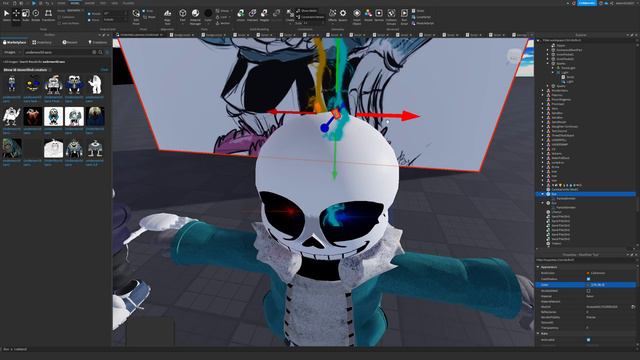Toggle the DoubleSided property checkbox

(588, 291)
